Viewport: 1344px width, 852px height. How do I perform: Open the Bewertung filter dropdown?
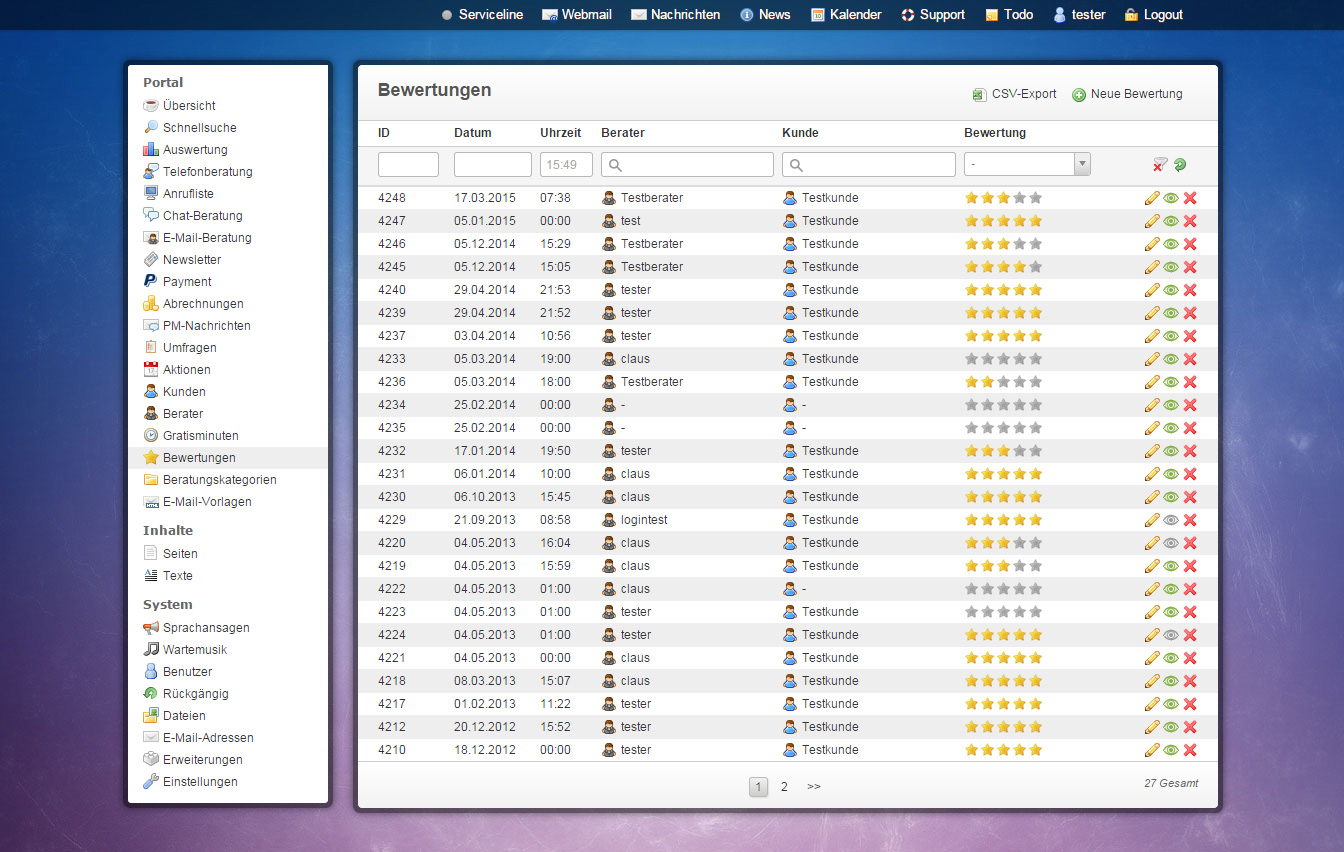(x=1027, y=165)
